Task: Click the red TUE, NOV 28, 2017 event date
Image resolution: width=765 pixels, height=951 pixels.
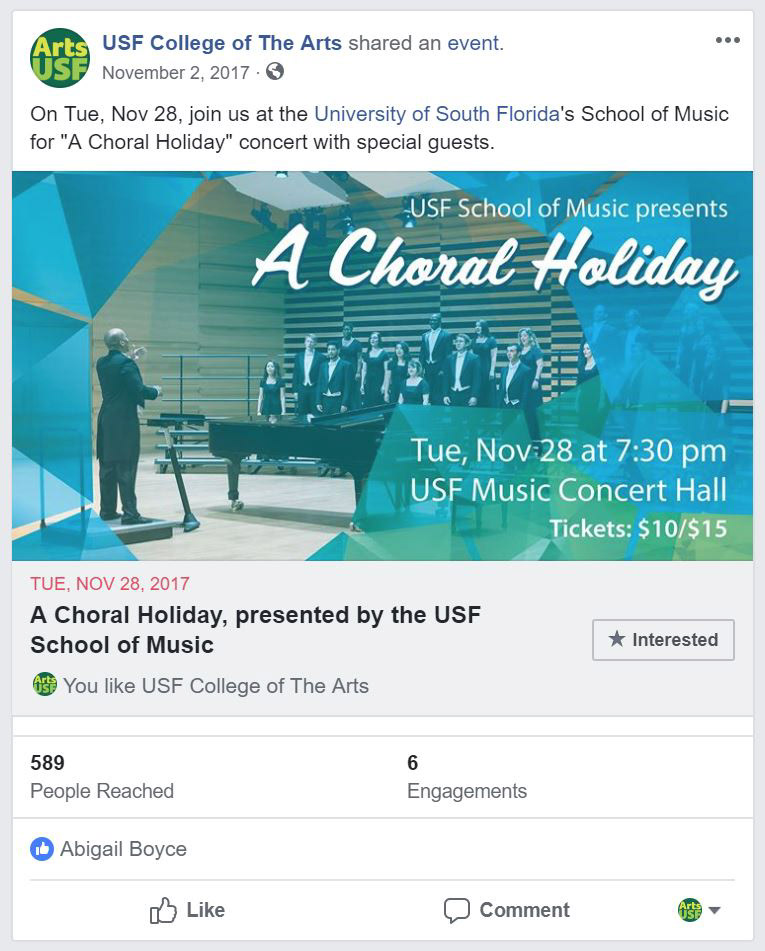Action: coord(110,584)
